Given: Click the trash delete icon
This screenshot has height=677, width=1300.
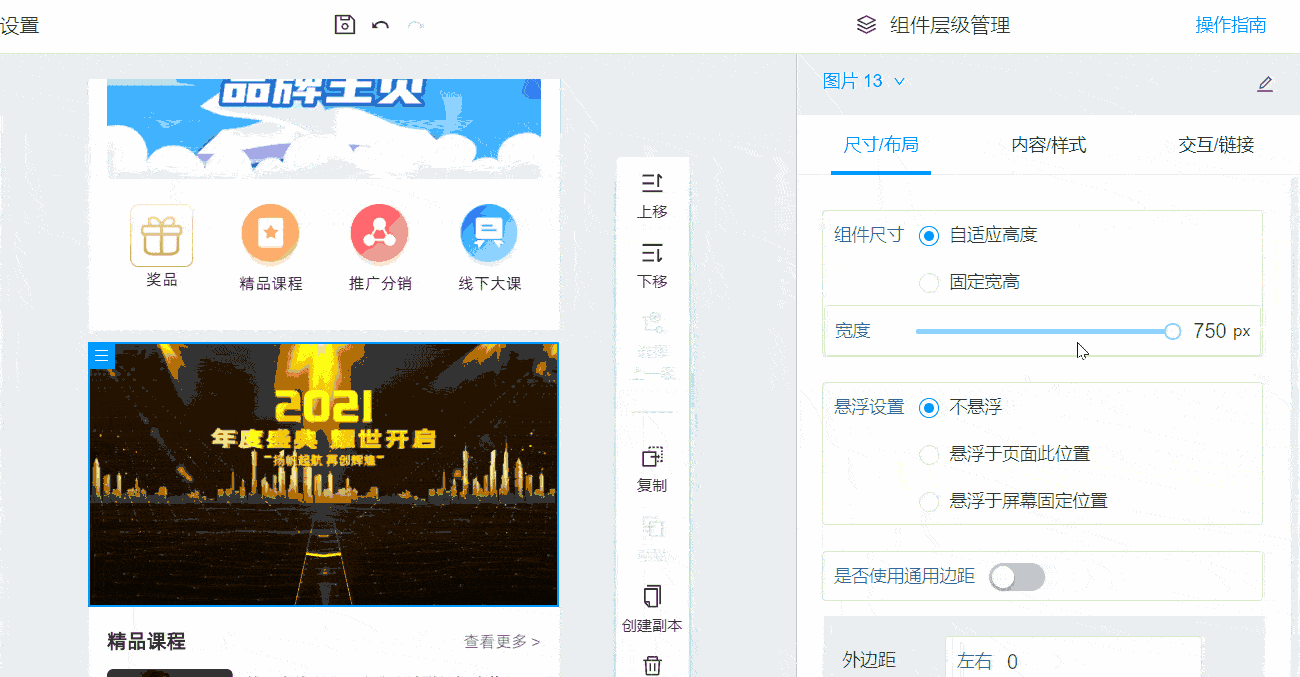Looking at the screenshot, I should click(652, 665).
